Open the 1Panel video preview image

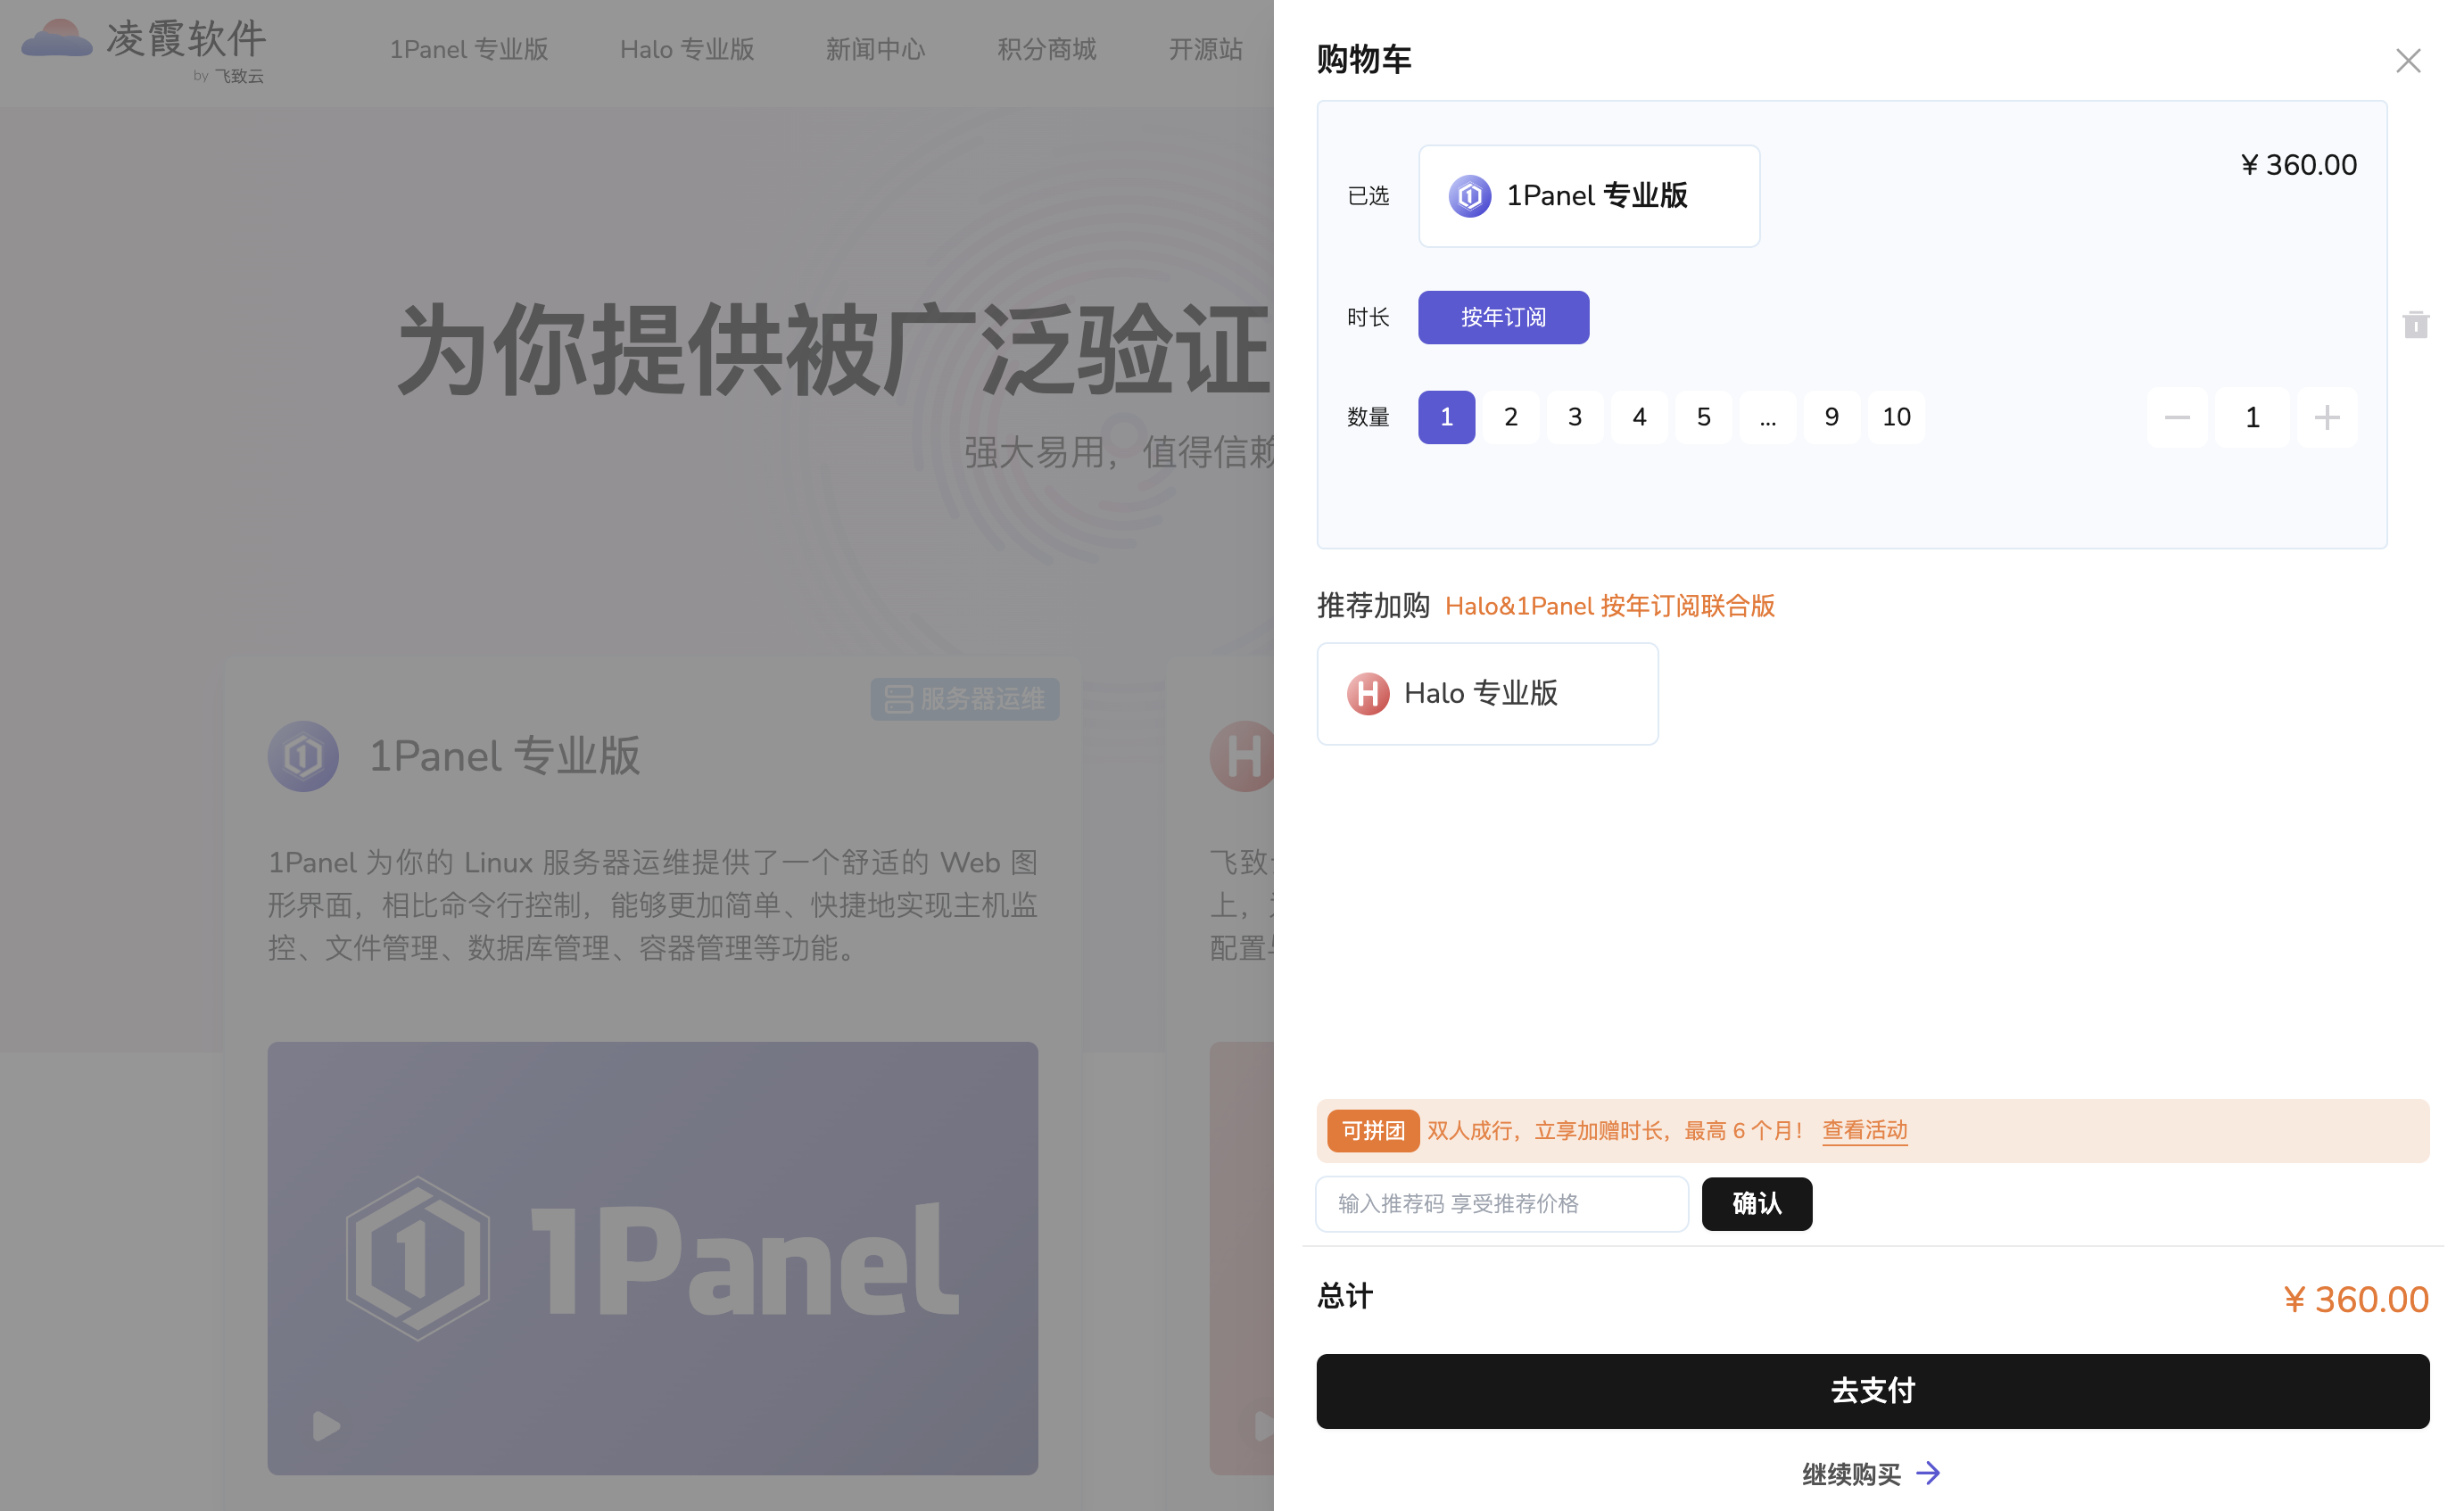[652, 1259]
